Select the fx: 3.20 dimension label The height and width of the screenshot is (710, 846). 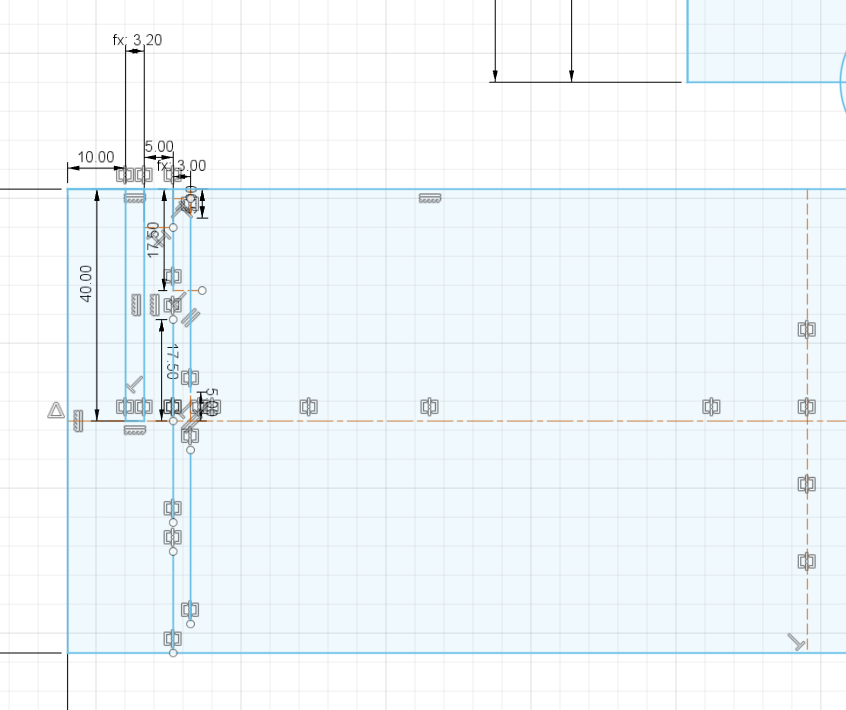(137, 40)
